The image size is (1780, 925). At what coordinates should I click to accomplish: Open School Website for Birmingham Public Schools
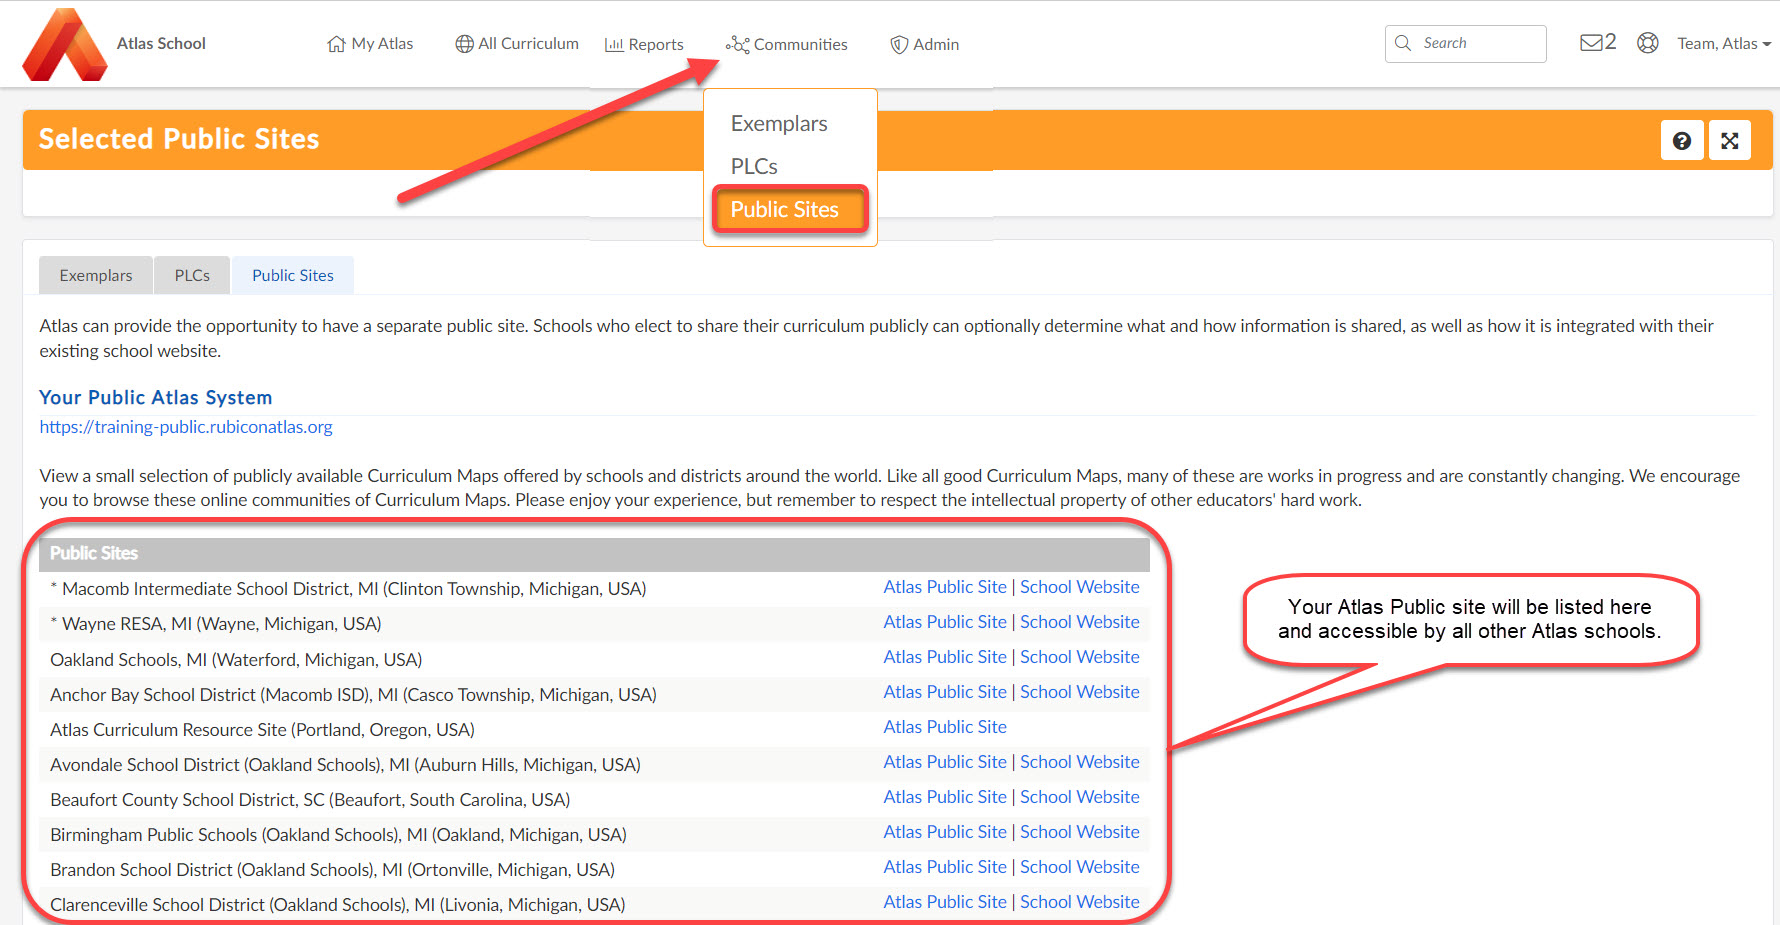(1080, 832)
